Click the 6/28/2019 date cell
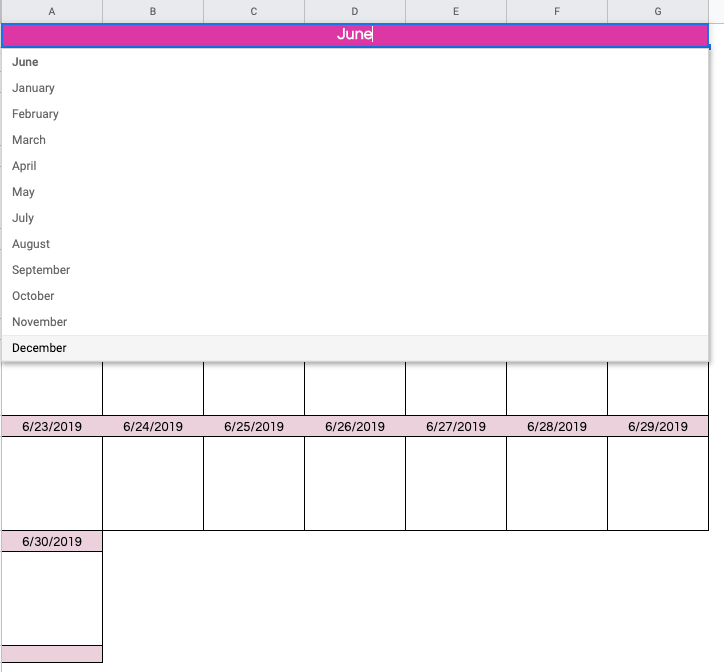The height and width of the screenshot is (672, 724). 557,426
